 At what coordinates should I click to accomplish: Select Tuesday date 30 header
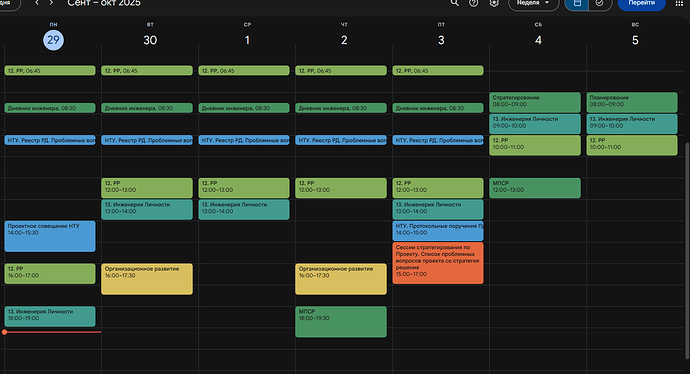(x=150, y=40)
